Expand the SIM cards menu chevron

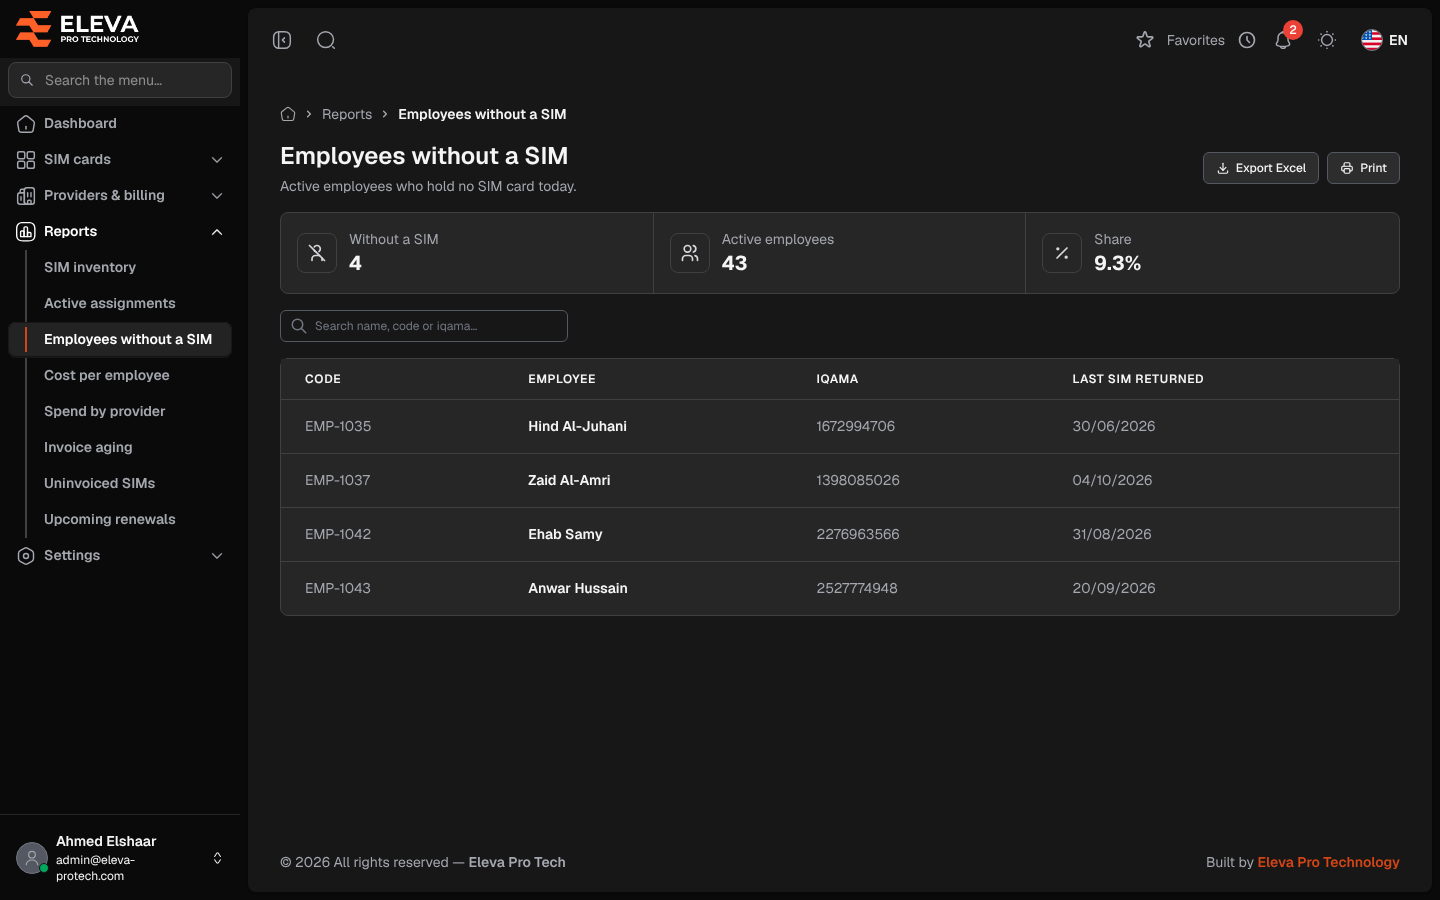[x=217, y=160]
